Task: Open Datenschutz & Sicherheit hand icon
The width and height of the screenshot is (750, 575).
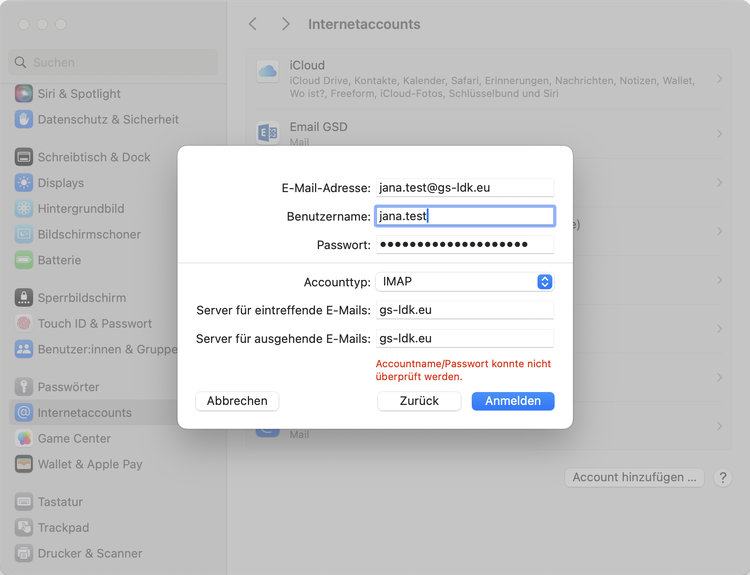Action: (x=24, y=120)
